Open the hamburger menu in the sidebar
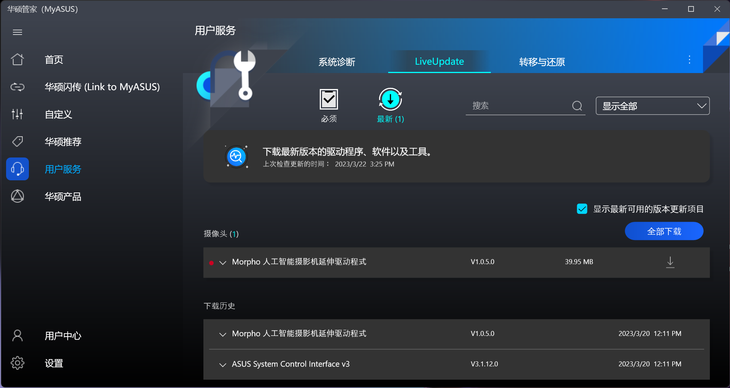 coord(17,32)
